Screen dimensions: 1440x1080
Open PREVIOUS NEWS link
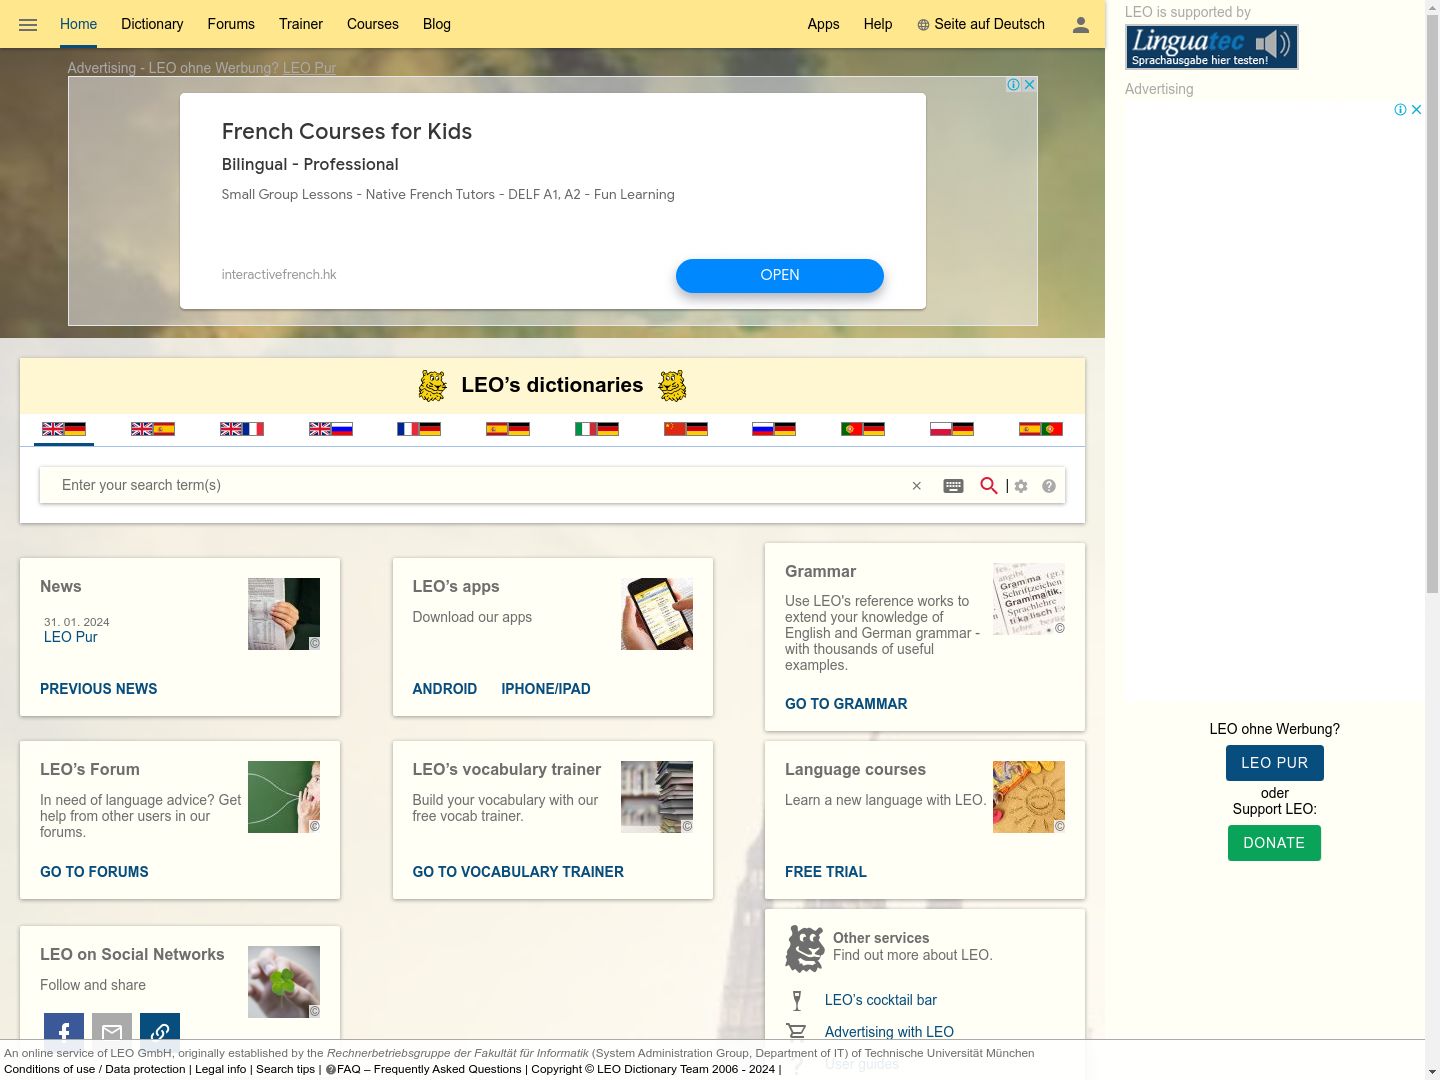tap(99, 689)
